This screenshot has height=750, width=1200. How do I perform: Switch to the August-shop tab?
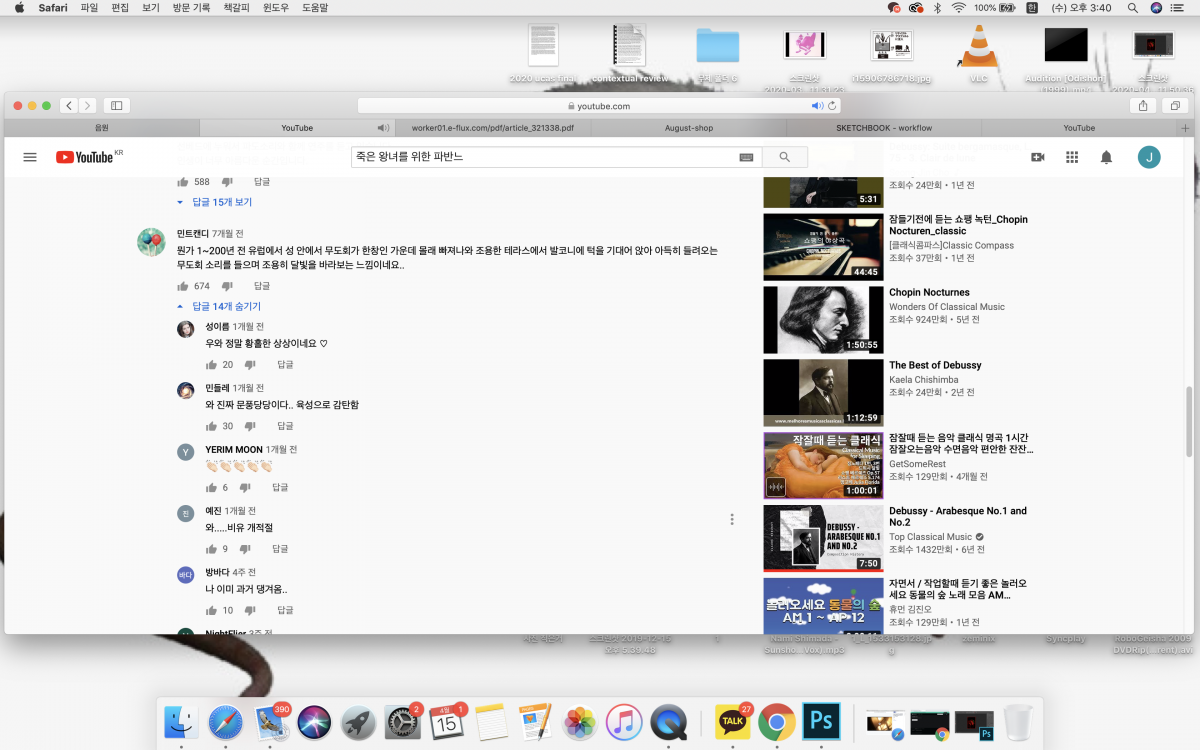pos(690,128)
